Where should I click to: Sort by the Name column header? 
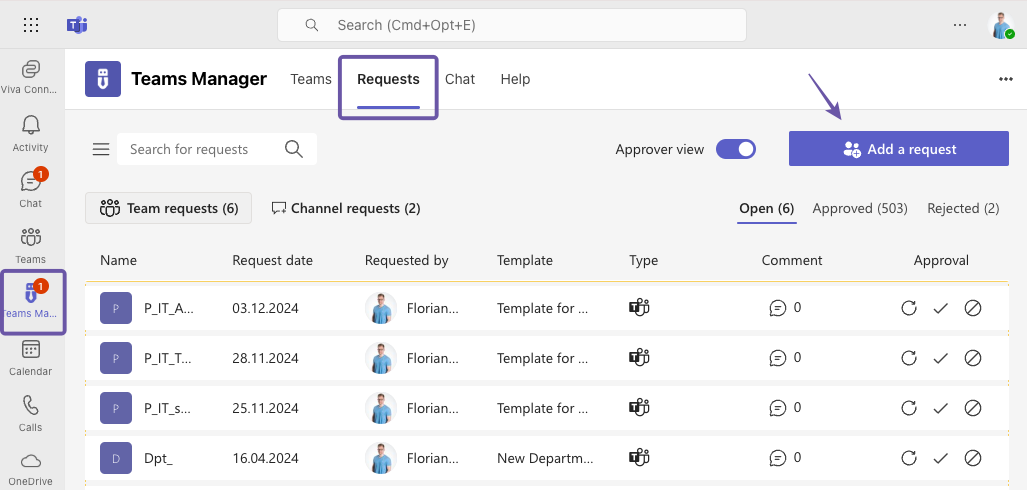tap(119, 260)
